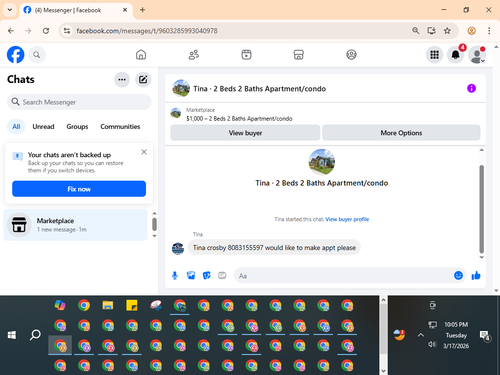Open File Explorer from the taskbar
Image resolution: width=500 pixels, height=375 pixels.
click(108, 305)
